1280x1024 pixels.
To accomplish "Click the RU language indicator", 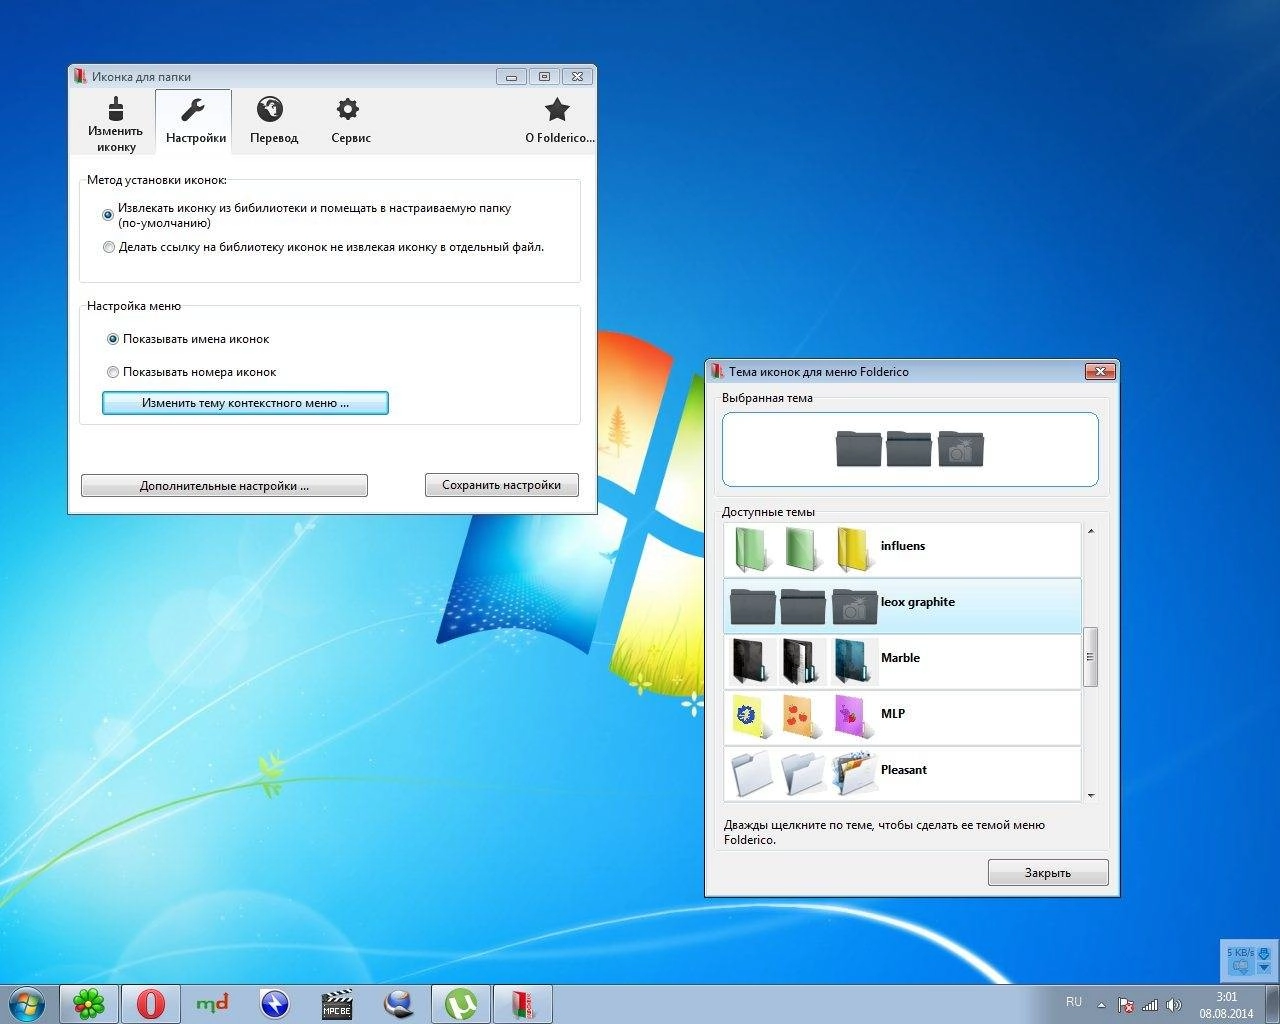I will tap(1074, 1001).
